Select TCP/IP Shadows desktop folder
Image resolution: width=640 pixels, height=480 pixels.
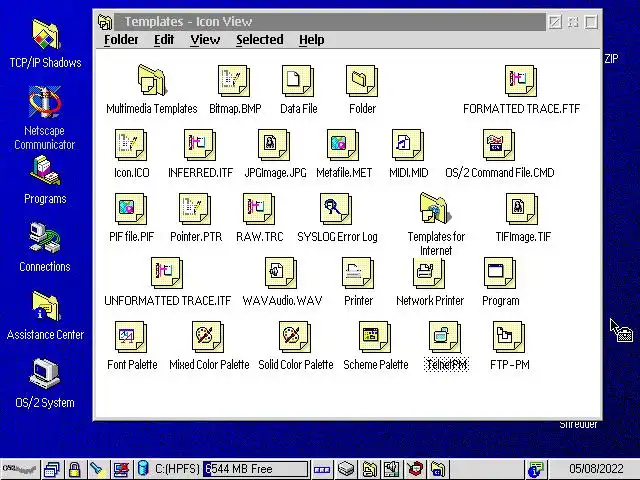point(45,34)
